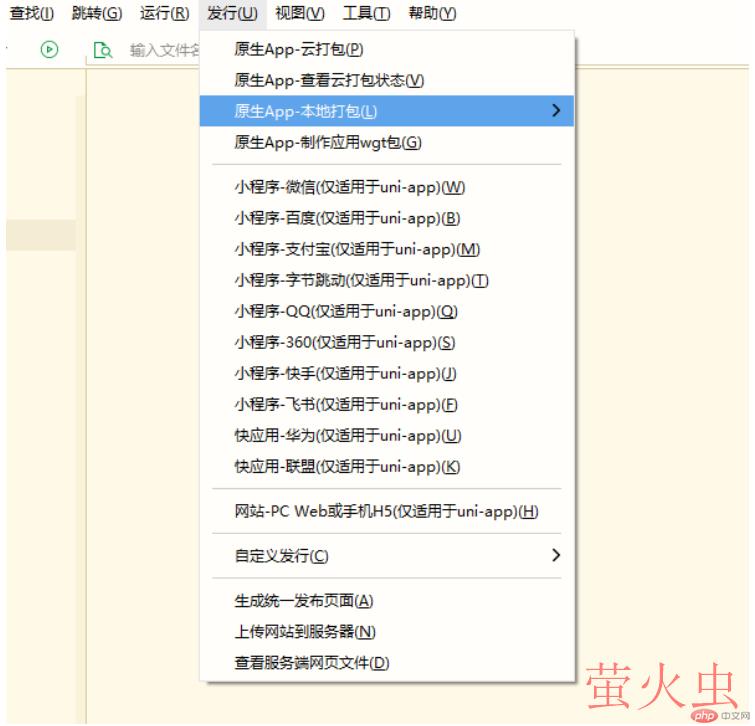
Task: Choose 快应用-联盟 publish option
Action: pos(387,466)
